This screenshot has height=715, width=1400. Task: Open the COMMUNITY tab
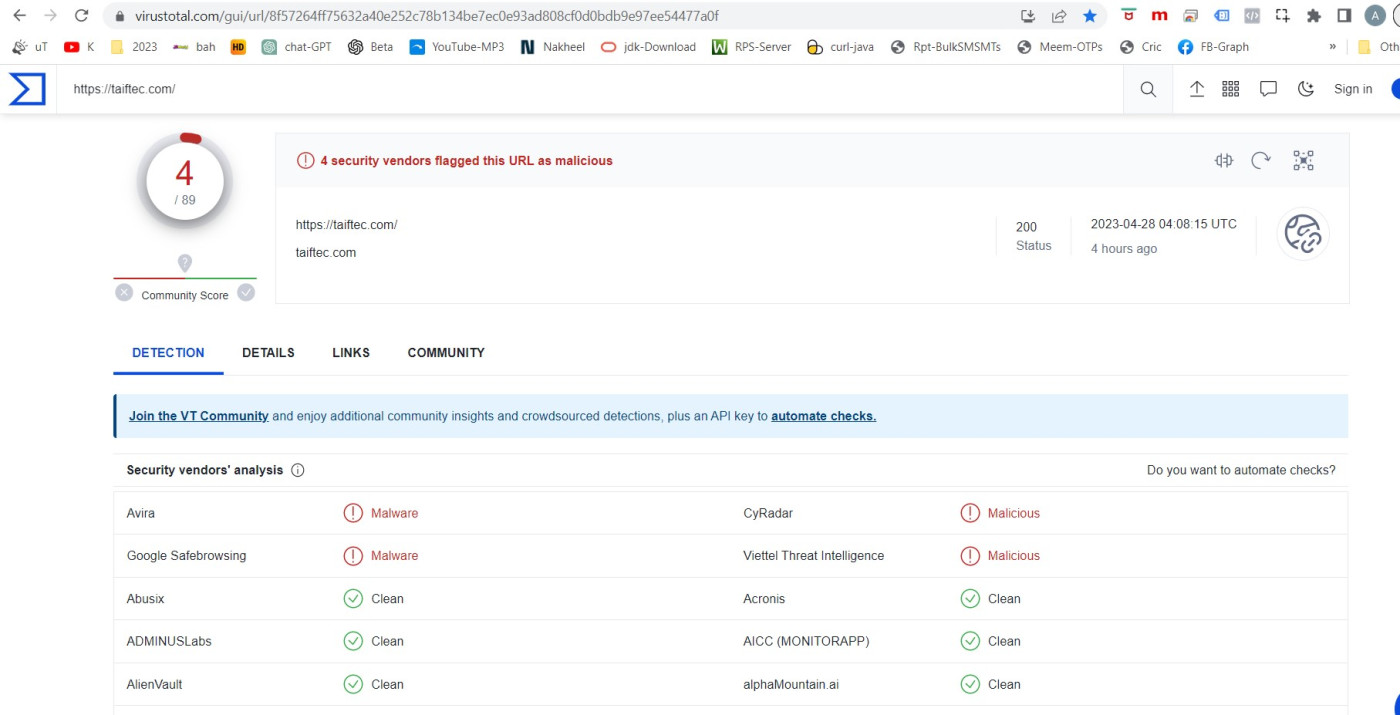click(446, 353)
